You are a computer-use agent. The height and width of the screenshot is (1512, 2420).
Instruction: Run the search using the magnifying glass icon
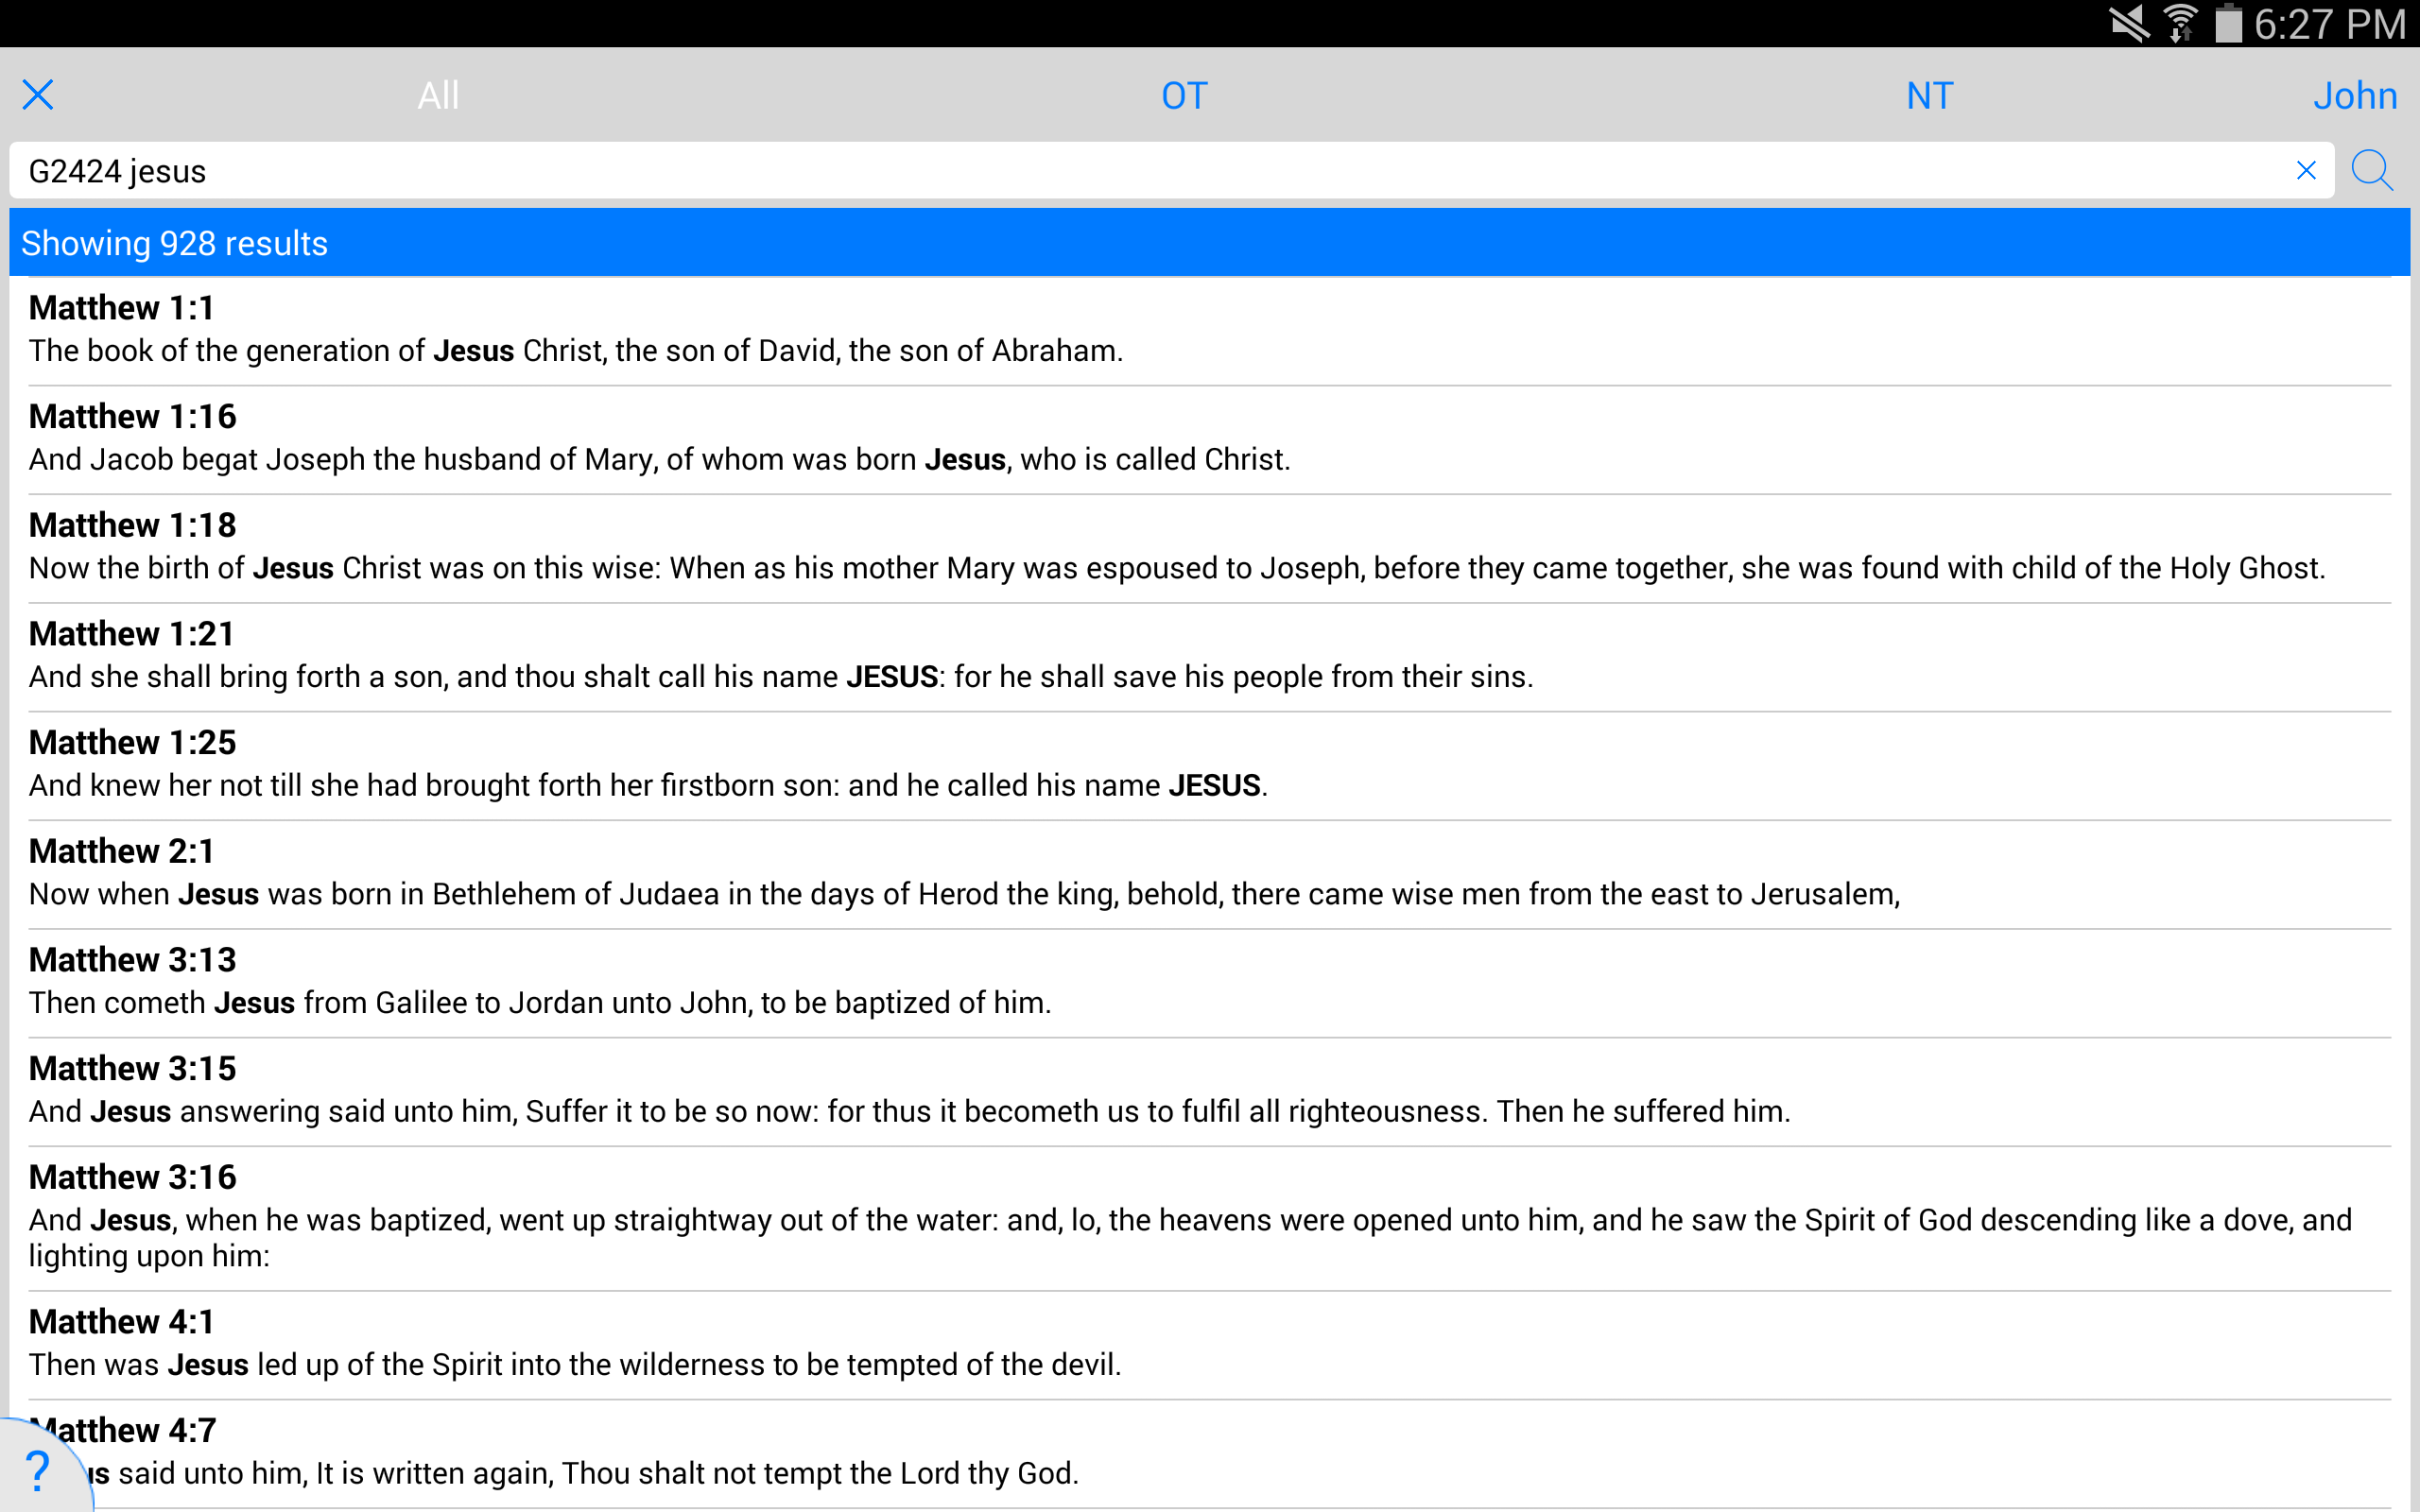pyautogui.click(x=2370, y=170)
